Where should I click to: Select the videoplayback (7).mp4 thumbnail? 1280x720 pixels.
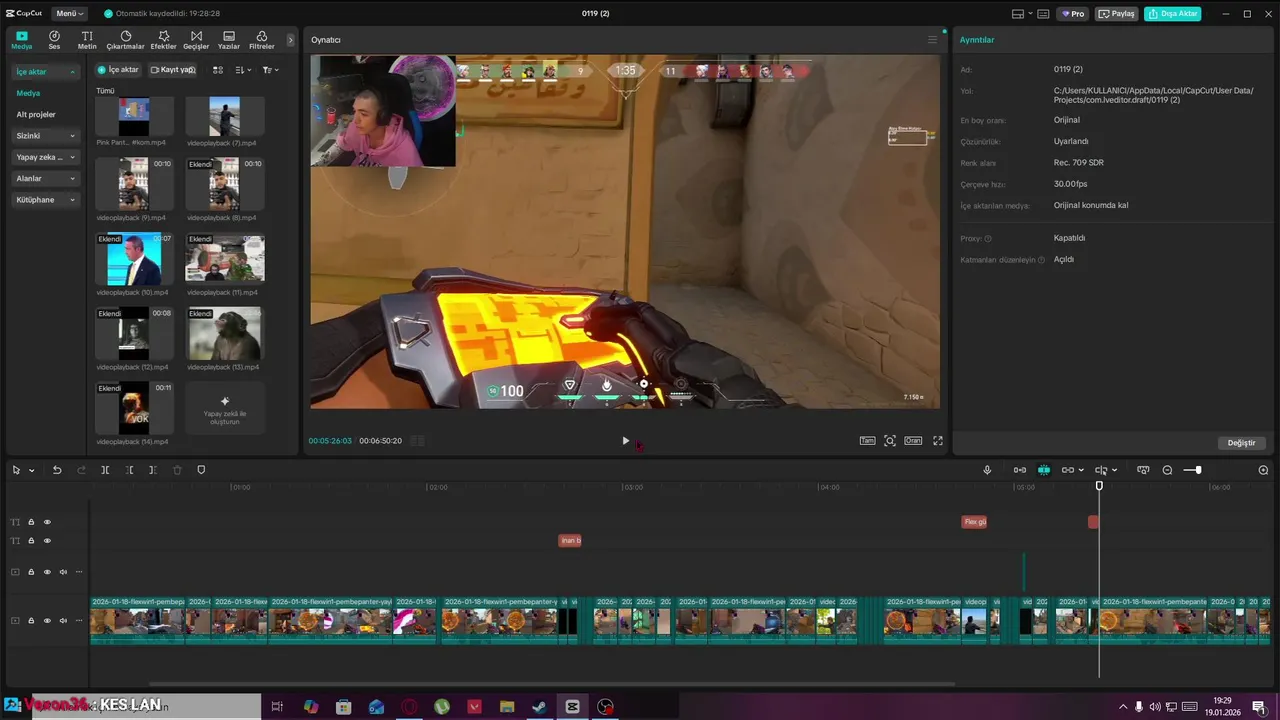[225, 116]
